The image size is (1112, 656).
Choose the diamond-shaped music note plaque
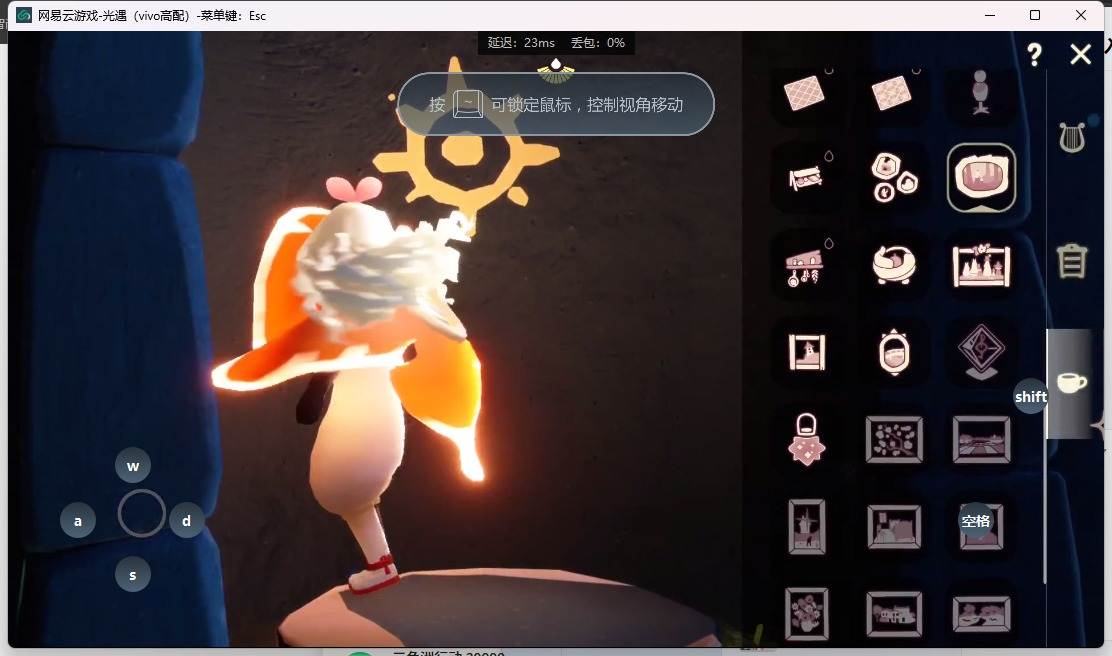[x=982, y=352]
